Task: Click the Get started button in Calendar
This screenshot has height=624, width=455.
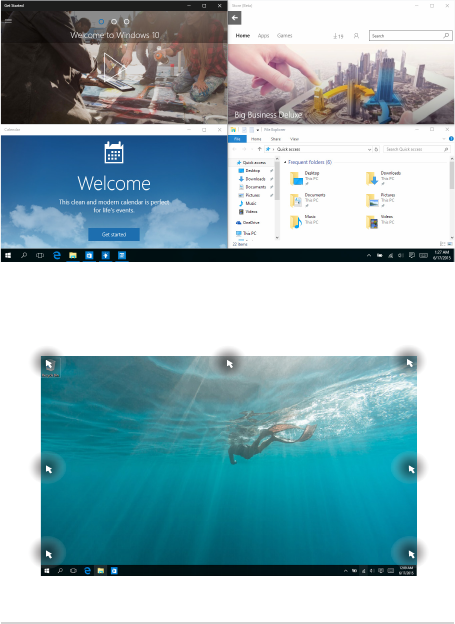Action: (x=114, y=234)
